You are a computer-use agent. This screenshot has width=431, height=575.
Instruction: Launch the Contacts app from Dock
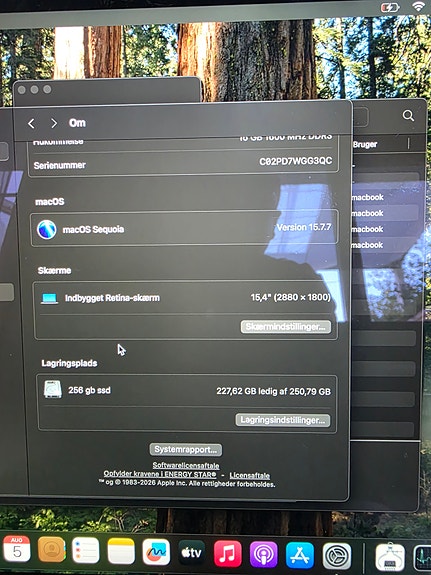pyautogui.click(x=51, y=549)
